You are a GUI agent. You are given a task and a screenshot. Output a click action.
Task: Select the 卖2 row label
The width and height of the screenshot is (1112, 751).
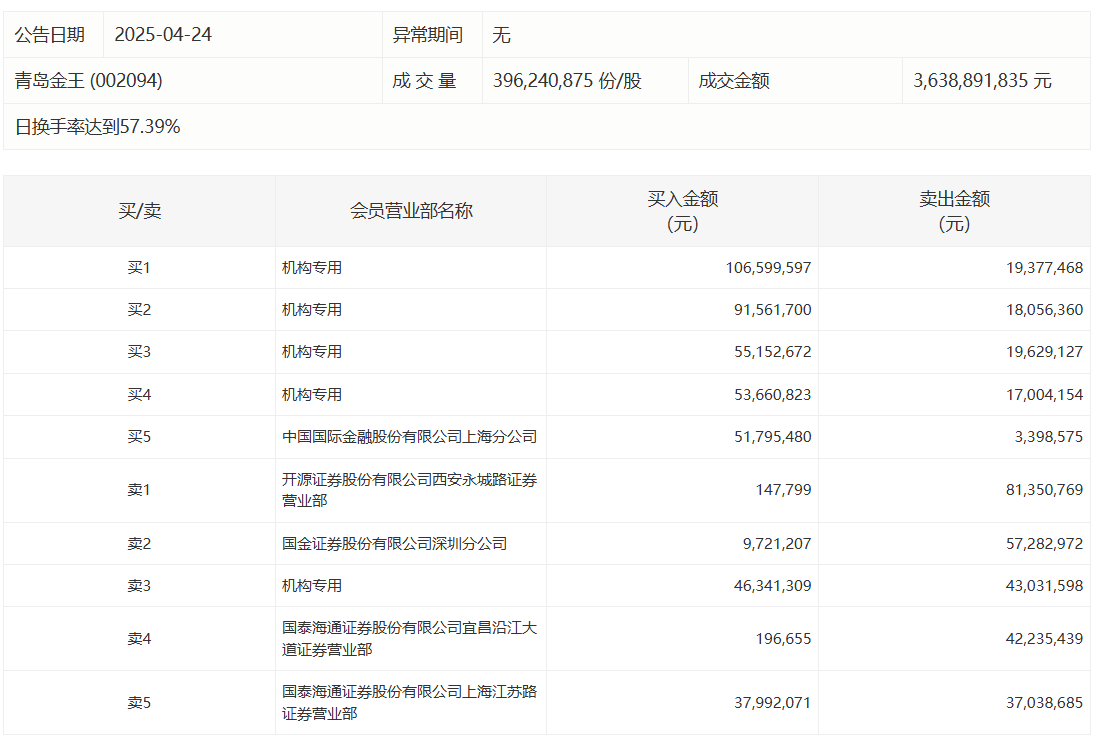click(x=139, y=544)
